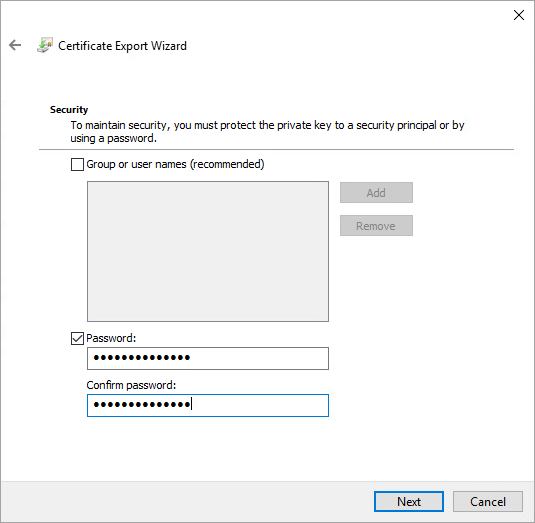This screenshot has height=523, width=535.
Task: Cancel the certificate export
Action: coord(488,502)
